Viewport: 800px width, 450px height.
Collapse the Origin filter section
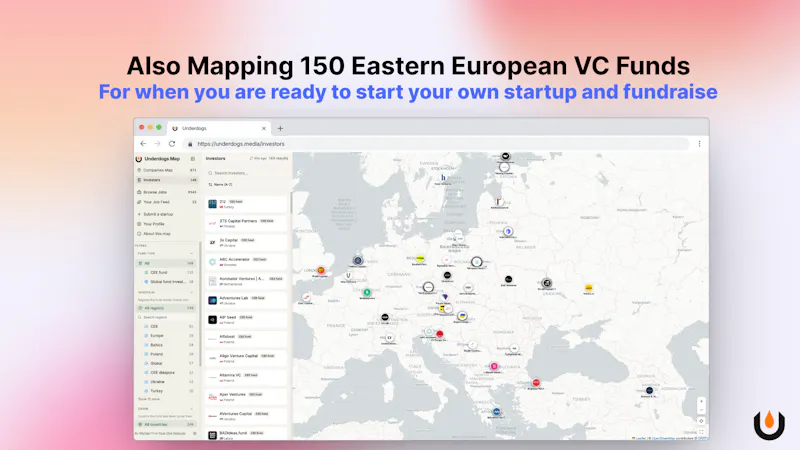click(192, 409)
